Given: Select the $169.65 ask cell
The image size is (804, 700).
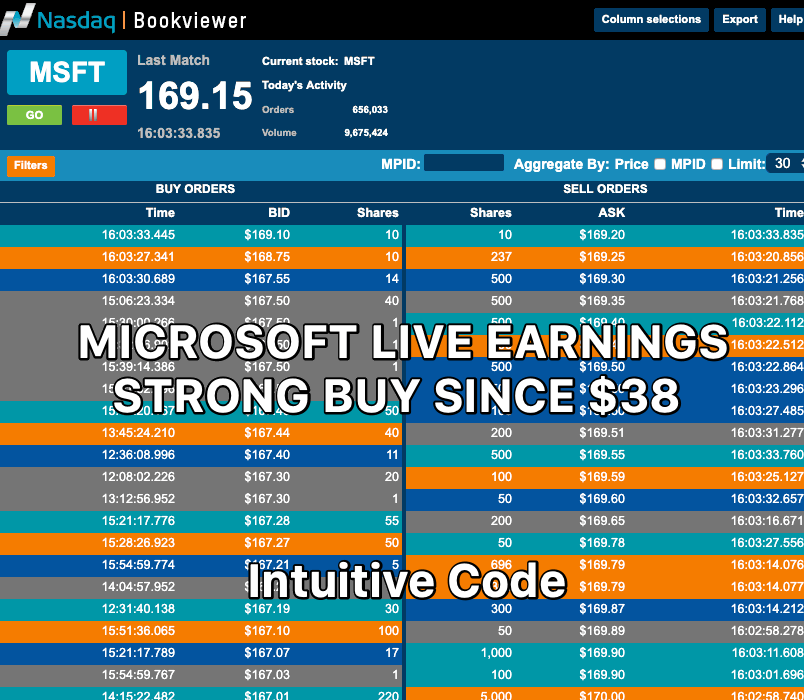Looking at the screenshot, I should (602, 521).
